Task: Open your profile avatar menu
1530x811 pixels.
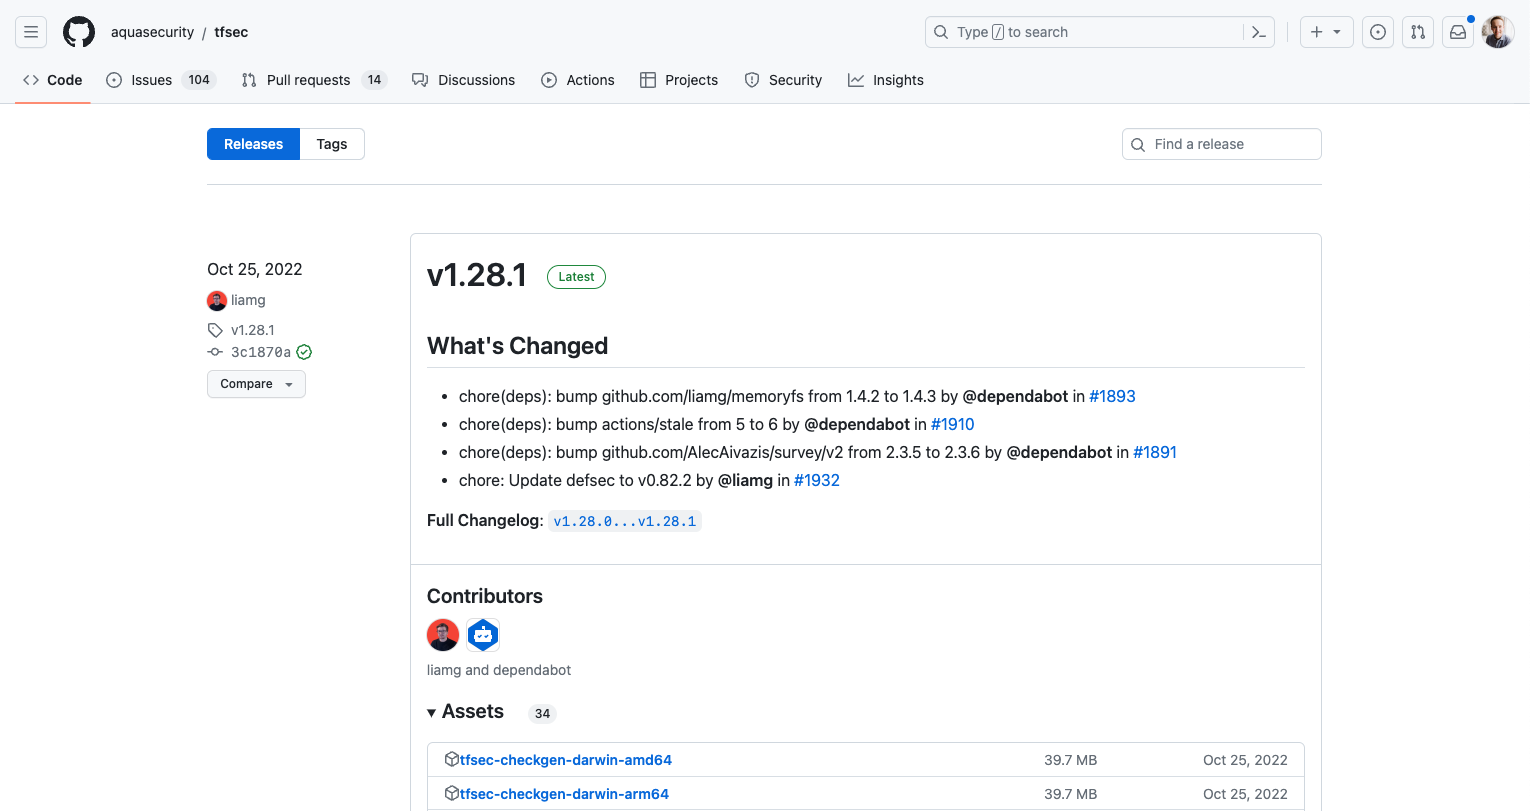Action: 1497,31
